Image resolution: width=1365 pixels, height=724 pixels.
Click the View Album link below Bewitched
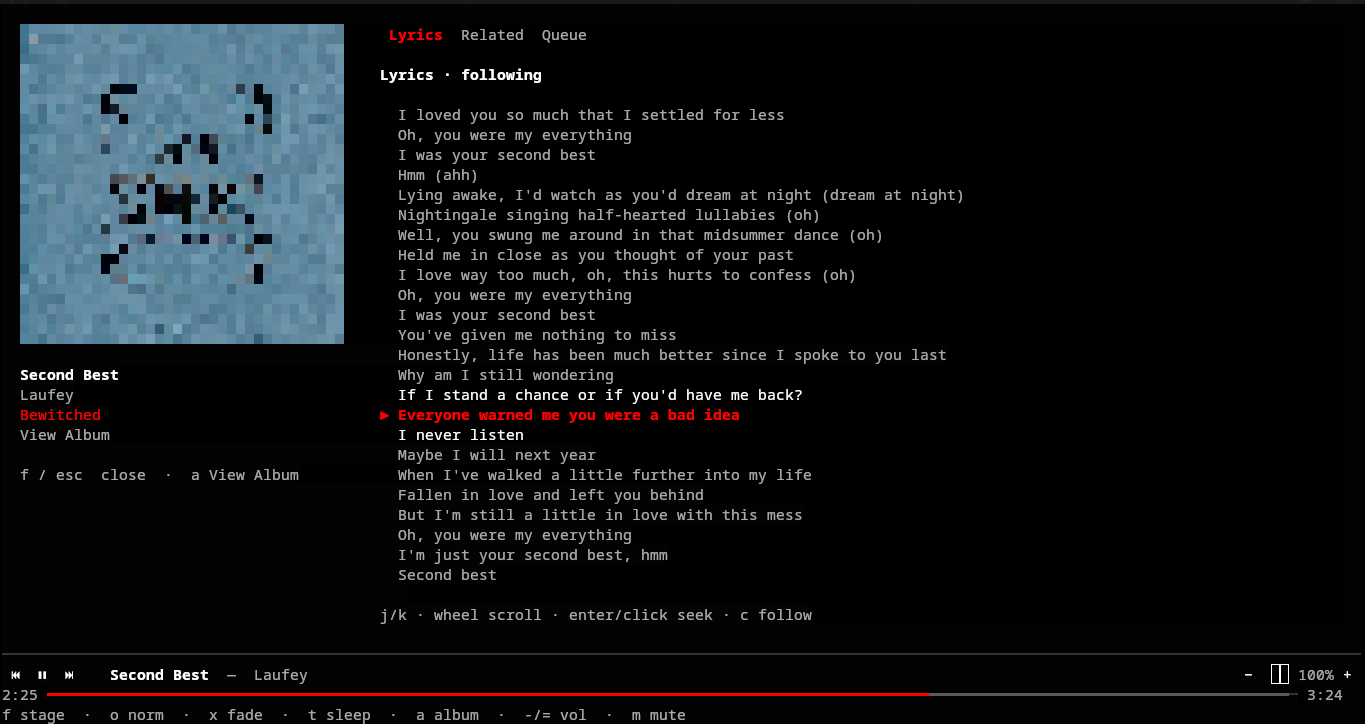click(x=65, y=435)
